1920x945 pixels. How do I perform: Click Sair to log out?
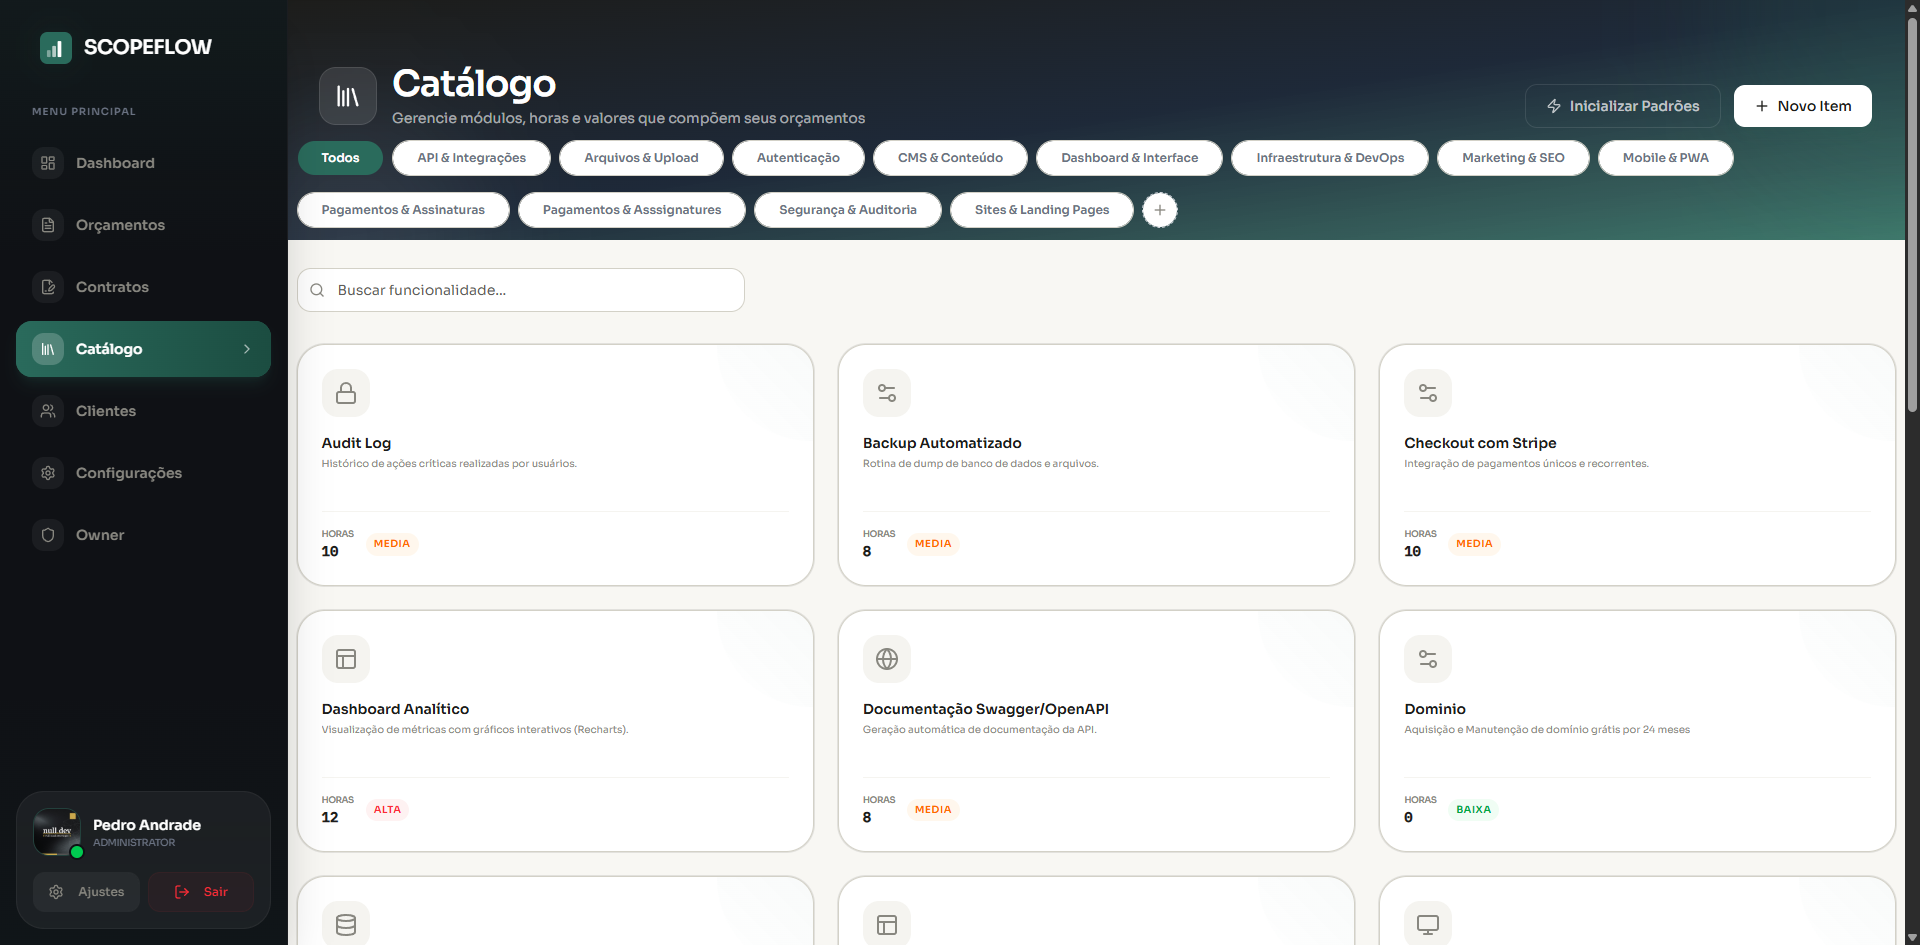pyautogui.click(x=201, y=892)
